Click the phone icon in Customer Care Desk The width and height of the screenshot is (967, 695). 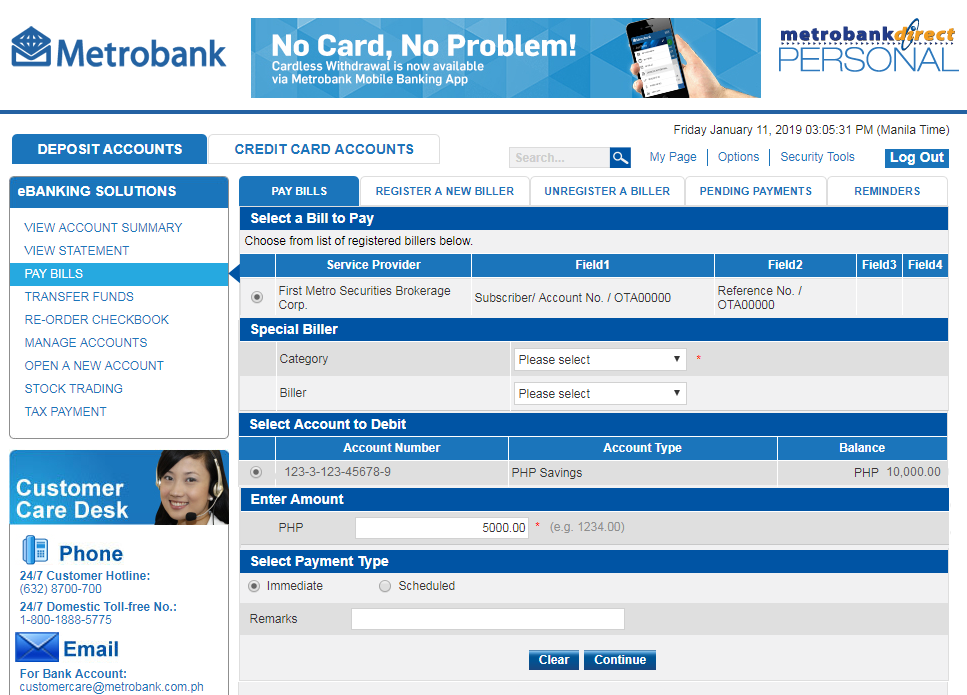[x=35, y=549]
